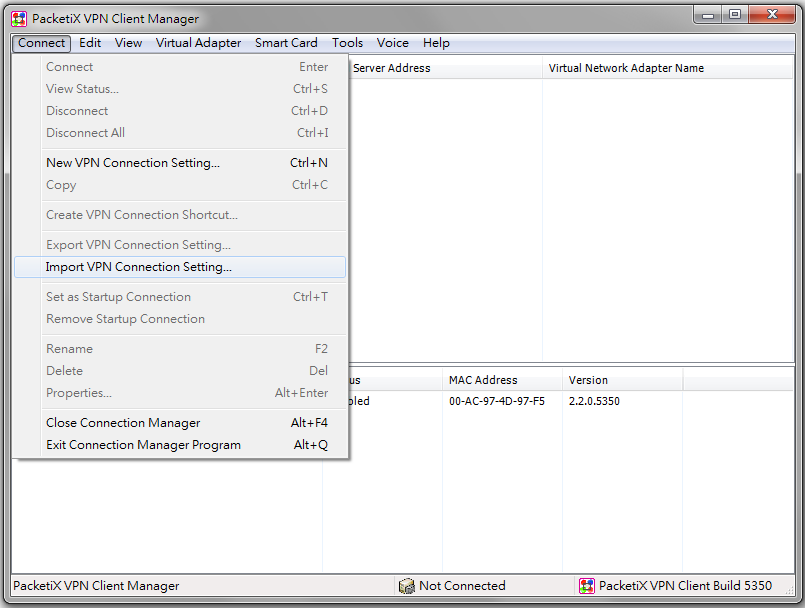Image resolution: width=805 pixels, height=608 pixels.
Task: Open the Edit menu
Action: pyautogui.click(x=90, y=43)
